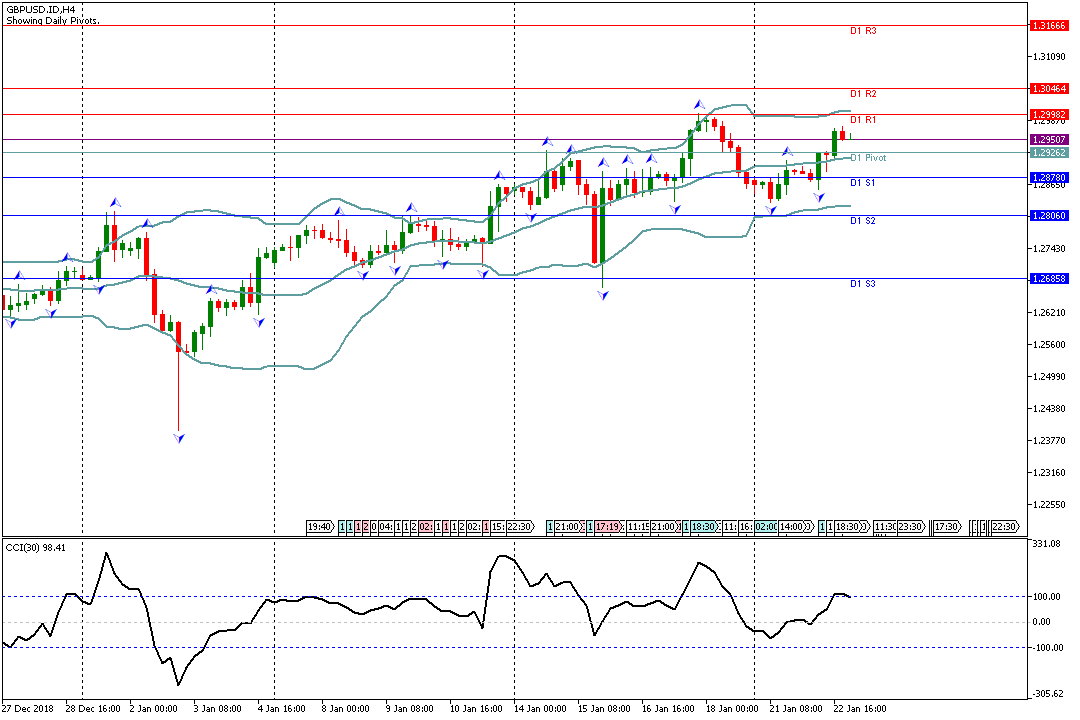Open the 17:30 event marker
The image size is (1080, 720).
(x=946, y=526)
